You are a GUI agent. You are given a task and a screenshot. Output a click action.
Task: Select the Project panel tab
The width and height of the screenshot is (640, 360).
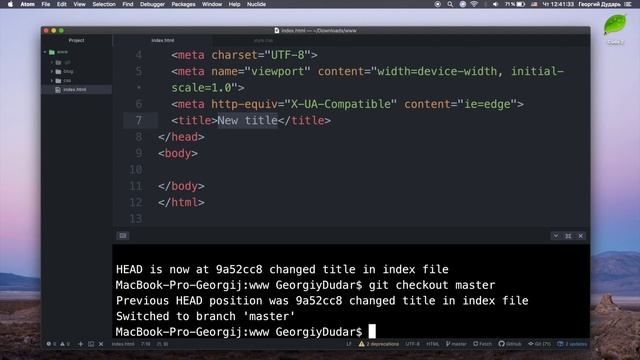(76, 40)
